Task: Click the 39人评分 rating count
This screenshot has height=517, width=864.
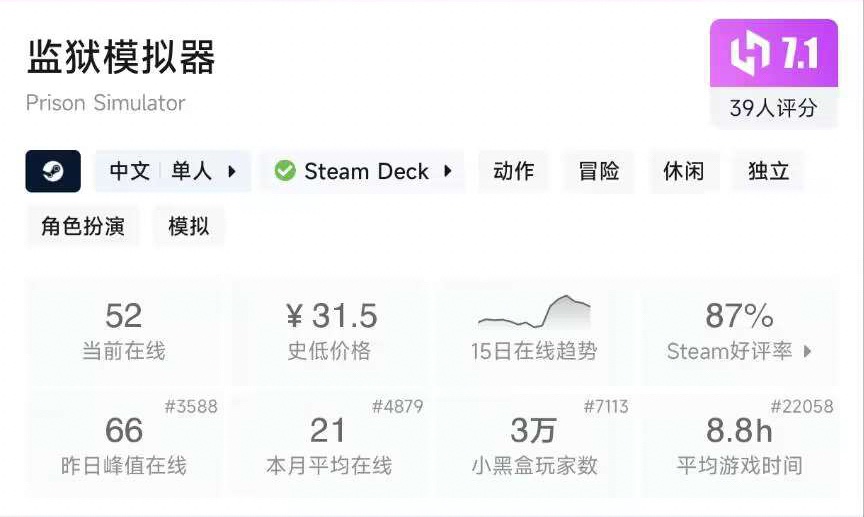Action: click(x=773, y=108)
